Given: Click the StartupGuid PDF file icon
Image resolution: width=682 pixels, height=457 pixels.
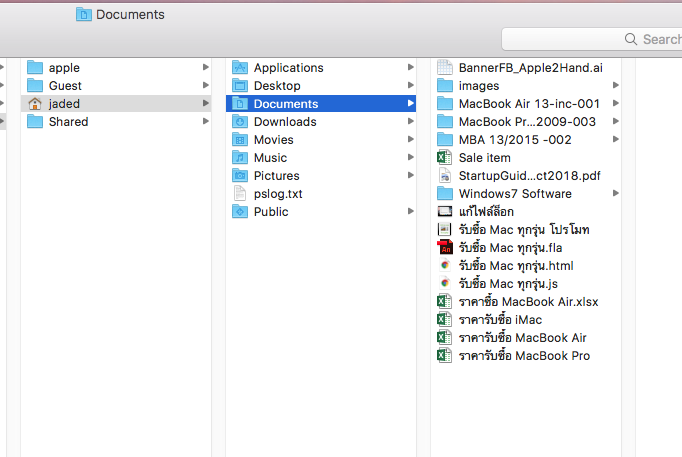Looking at the screenshot, I should coord(445,176).
